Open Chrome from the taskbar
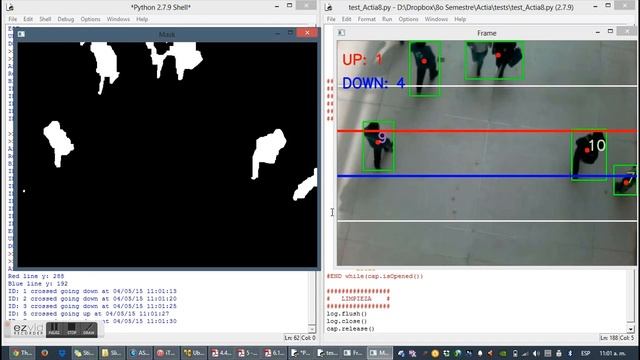This screenshot has height=360, width=640. pos(22,353)
